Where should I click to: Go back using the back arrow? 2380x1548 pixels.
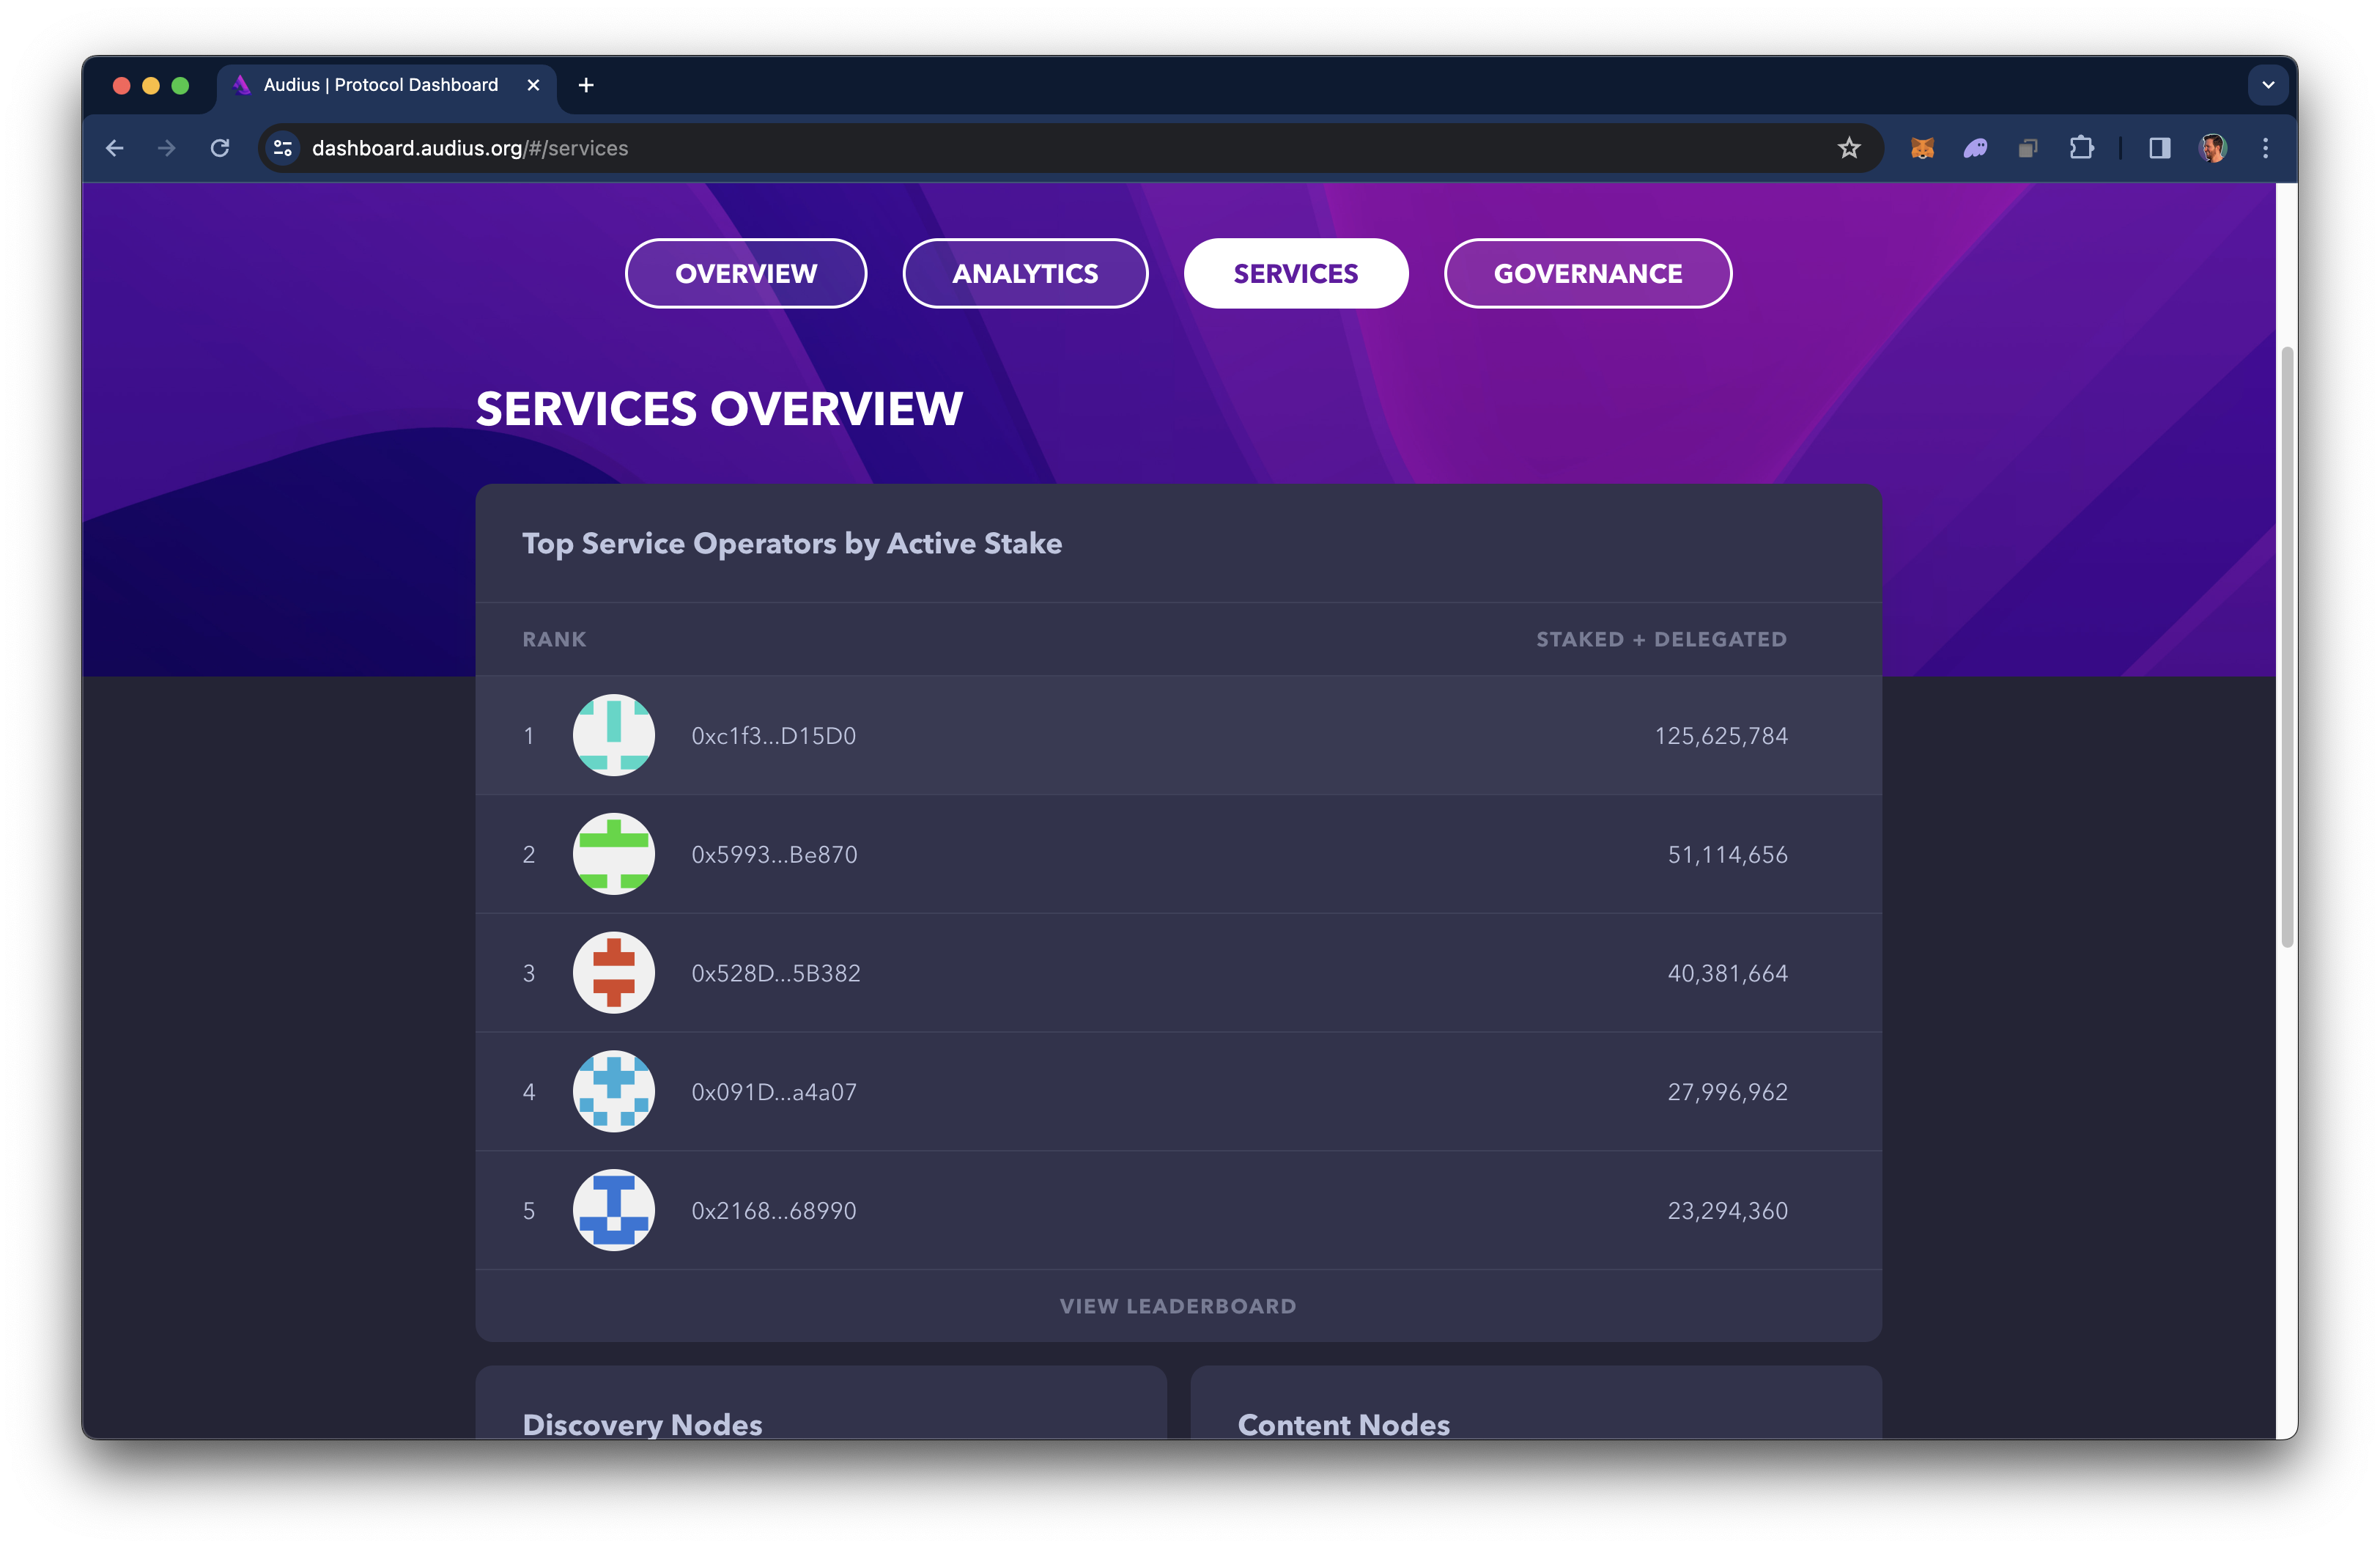pos(115,148)
